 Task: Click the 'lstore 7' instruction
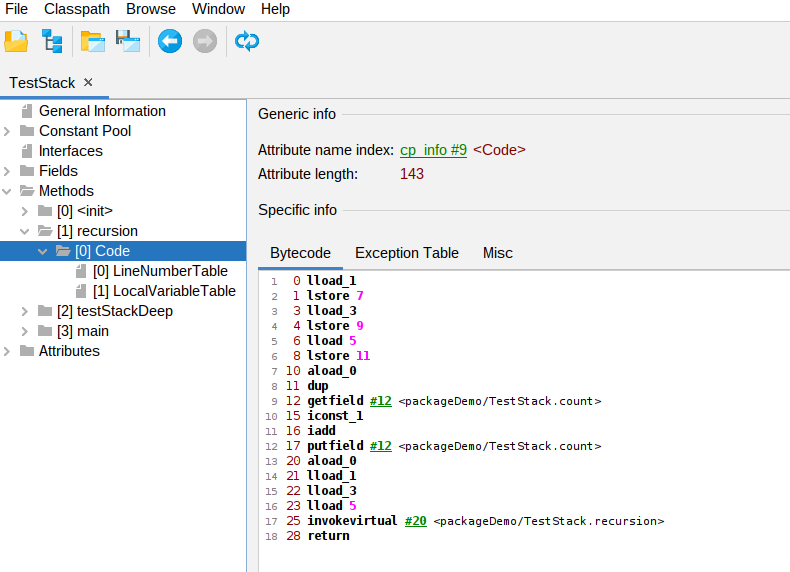(335, 296)
